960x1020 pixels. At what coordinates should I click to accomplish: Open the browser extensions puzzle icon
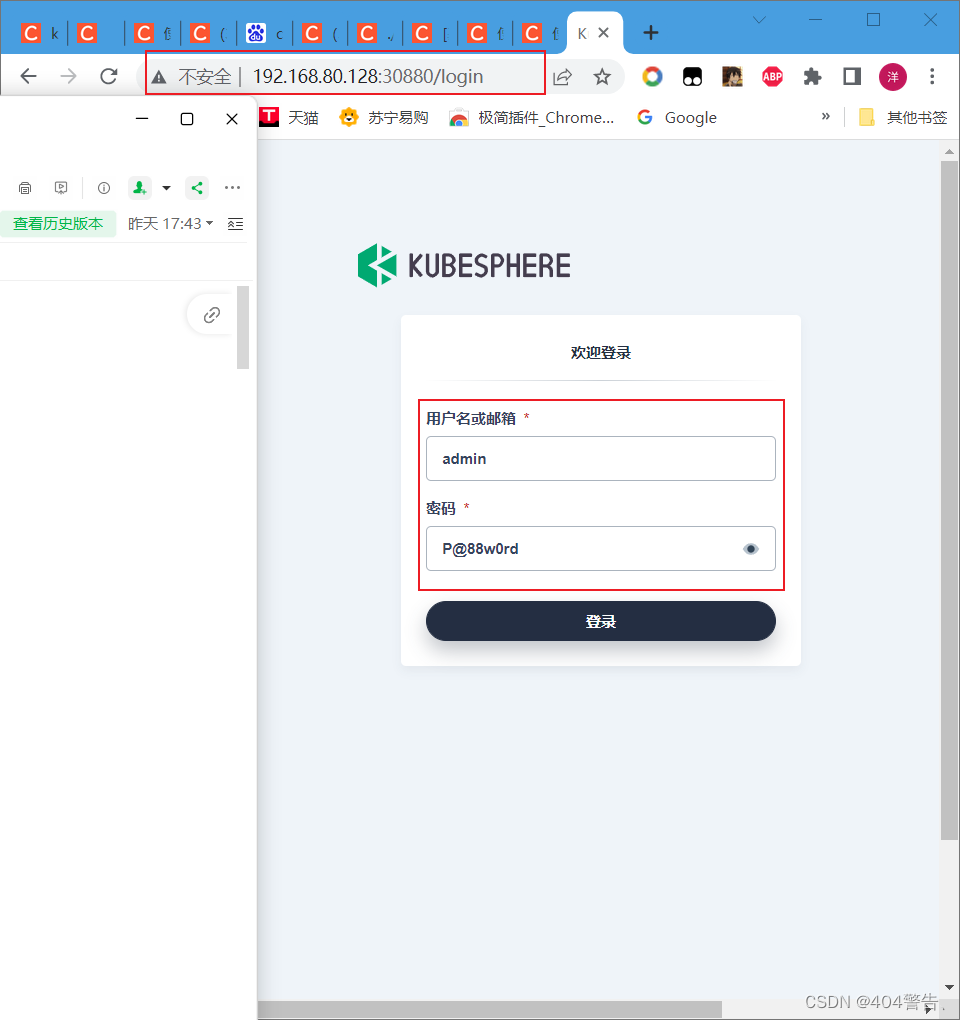(812, 76)
